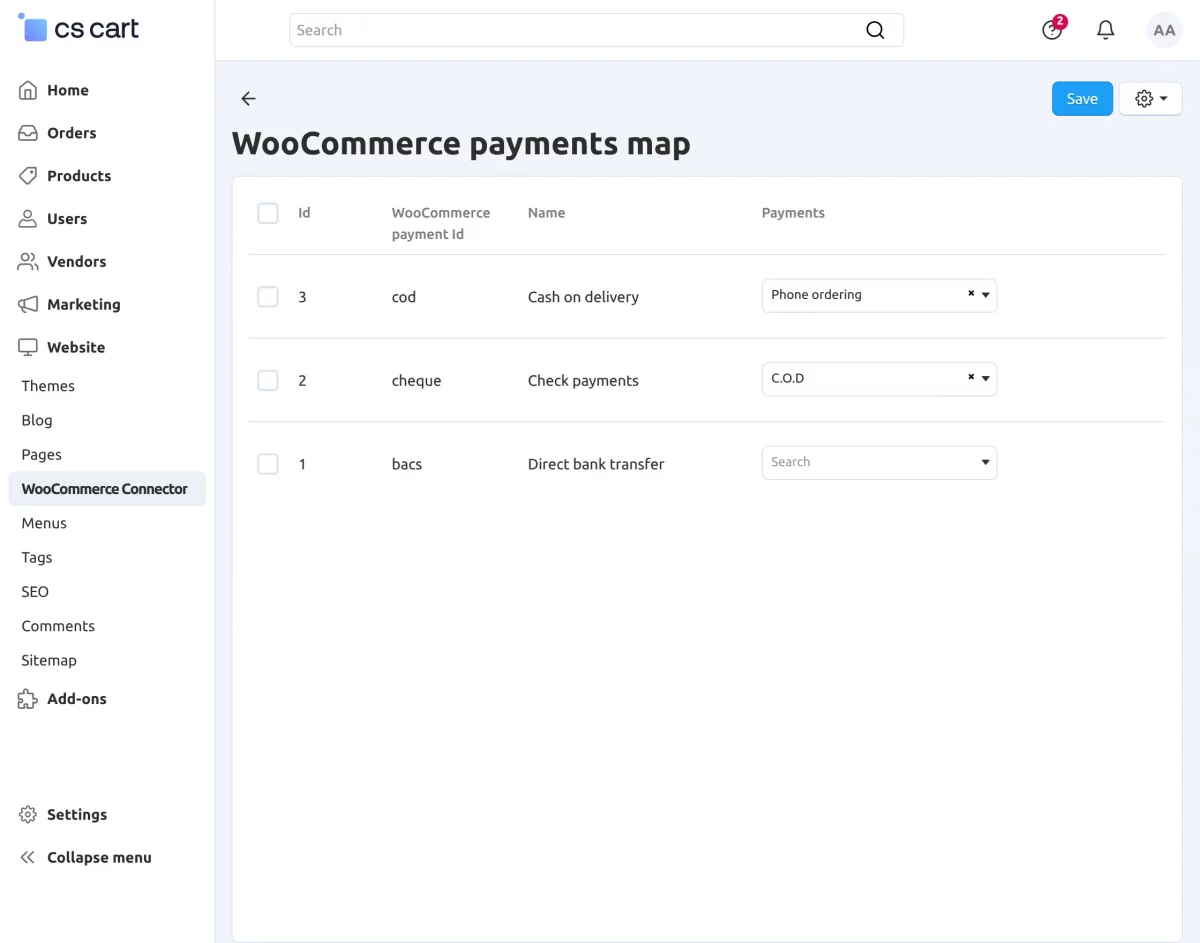Click the cod payment id cell

click(404, 297)
